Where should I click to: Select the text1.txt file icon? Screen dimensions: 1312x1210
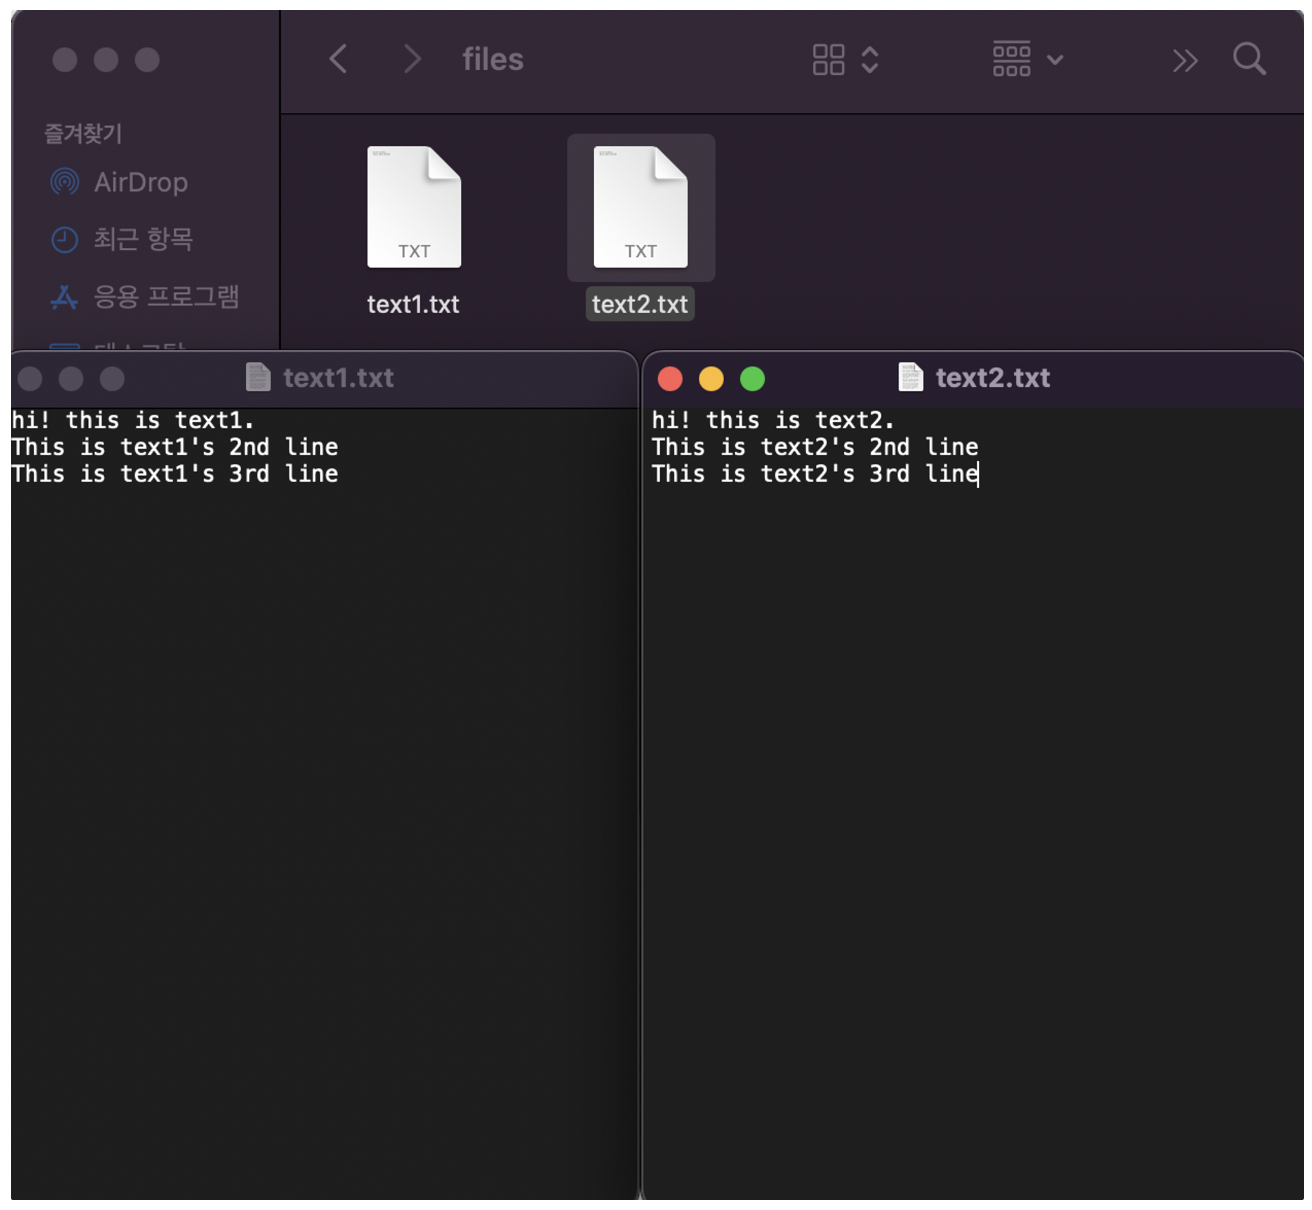(x=414, y=207)
